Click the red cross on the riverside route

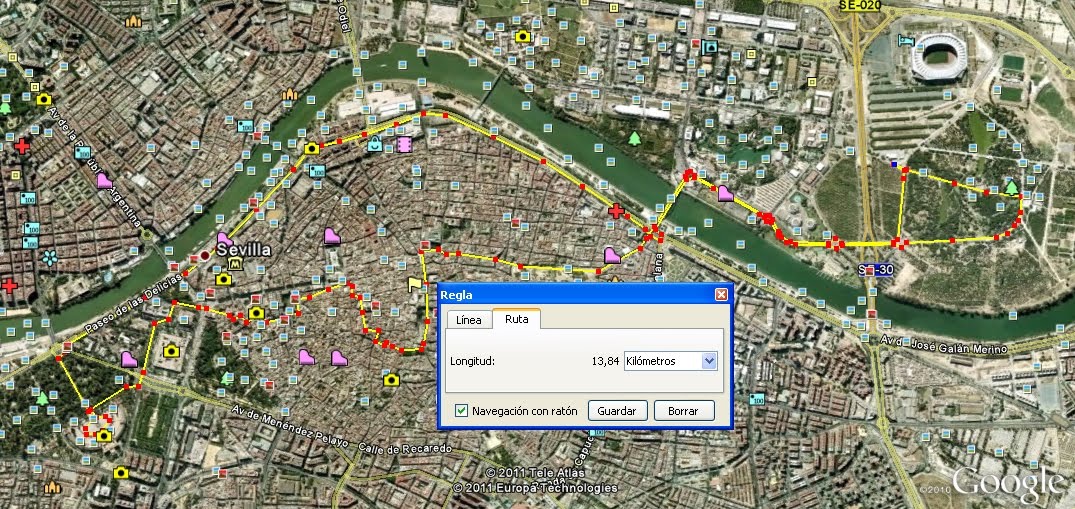pyautogui.click(x=616, y=211)
